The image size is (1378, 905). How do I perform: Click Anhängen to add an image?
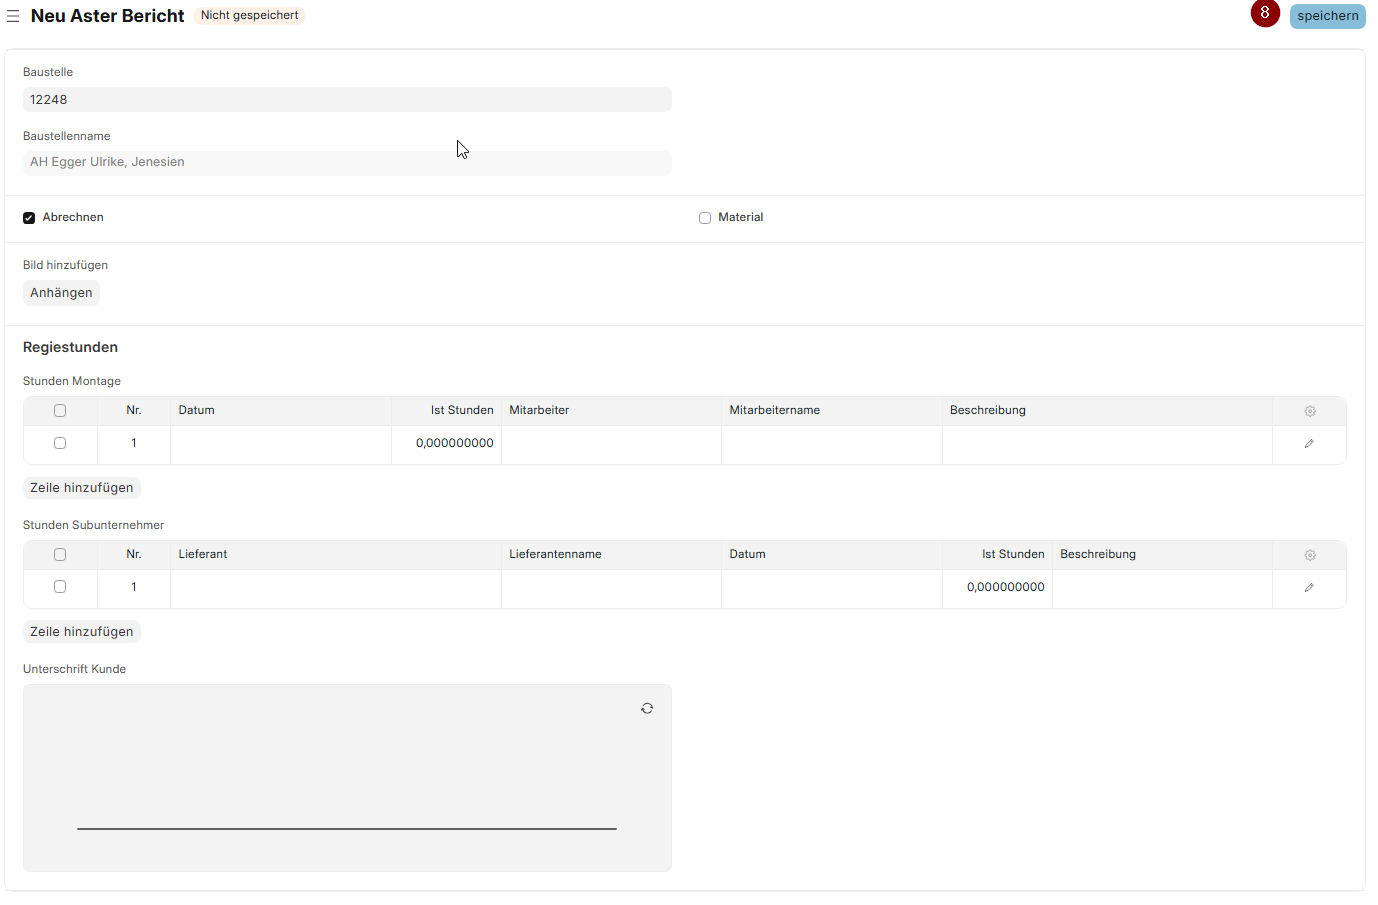pos(61,293)
